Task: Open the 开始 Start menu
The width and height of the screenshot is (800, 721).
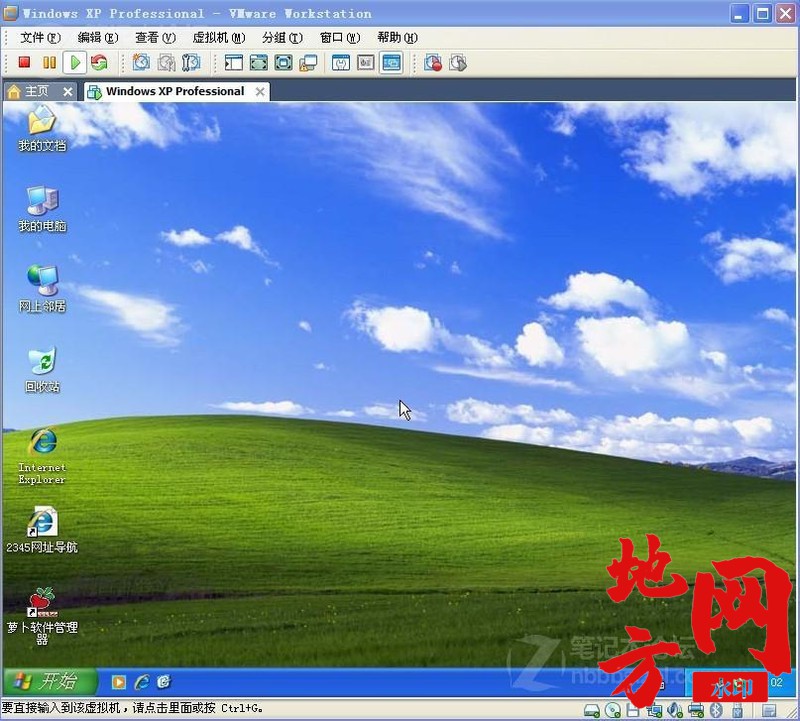Action: (49, 681)
